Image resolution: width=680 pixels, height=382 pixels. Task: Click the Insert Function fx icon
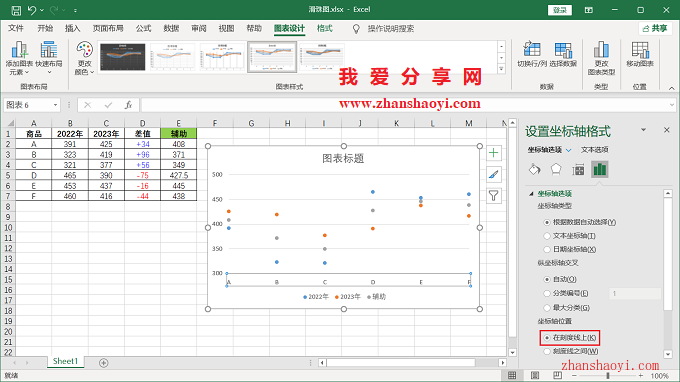(128, 105)
